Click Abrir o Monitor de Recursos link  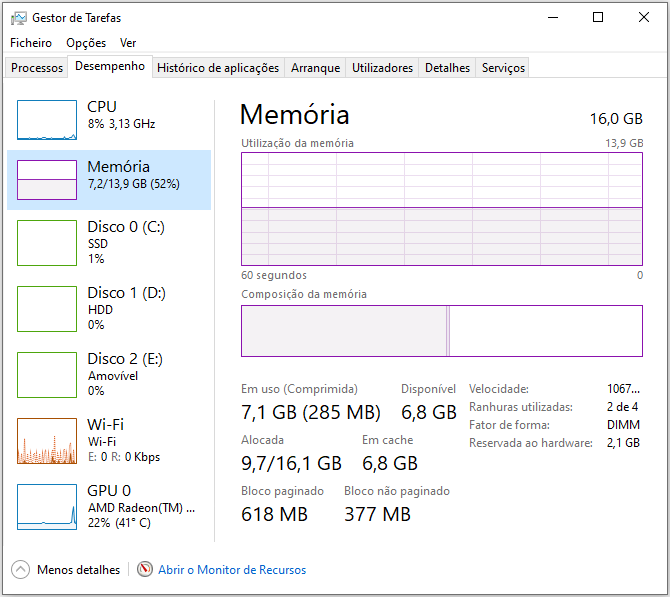click(232, 570)
